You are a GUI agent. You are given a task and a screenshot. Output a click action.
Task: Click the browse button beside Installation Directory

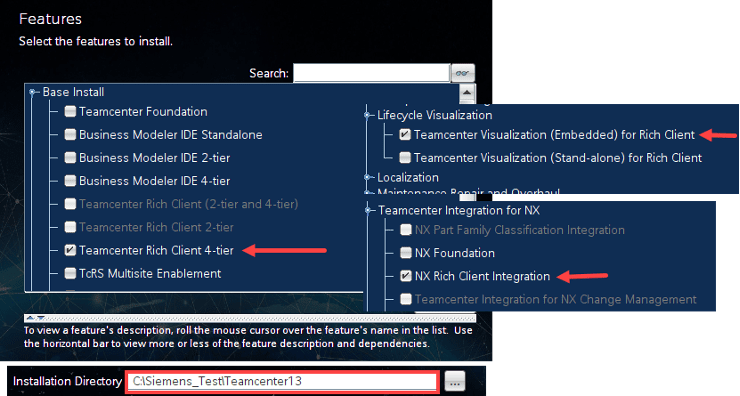(454, 381)
